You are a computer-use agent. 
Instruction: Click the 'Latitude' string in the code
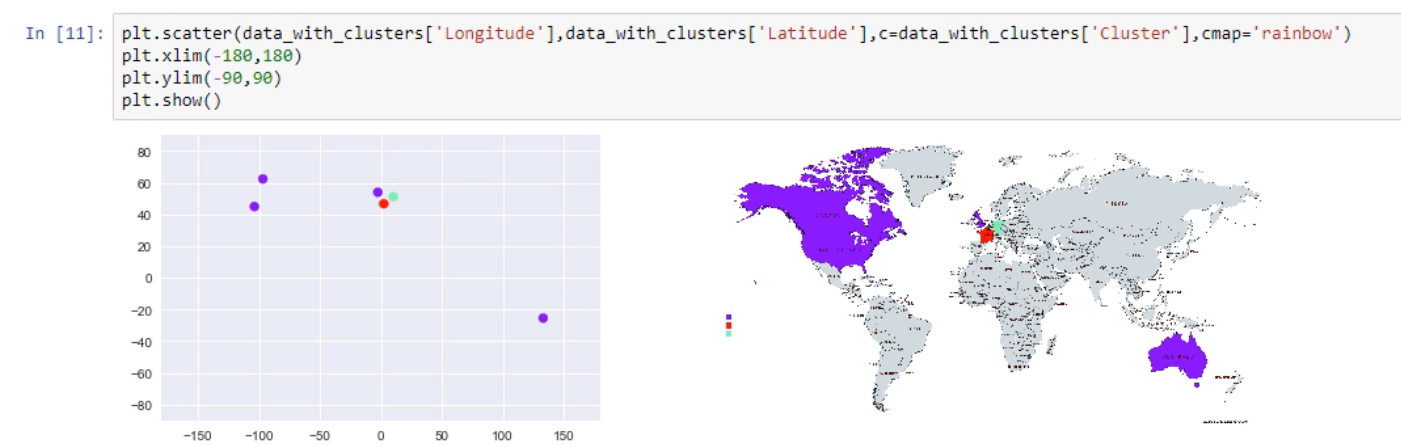[x=809, y=35]
